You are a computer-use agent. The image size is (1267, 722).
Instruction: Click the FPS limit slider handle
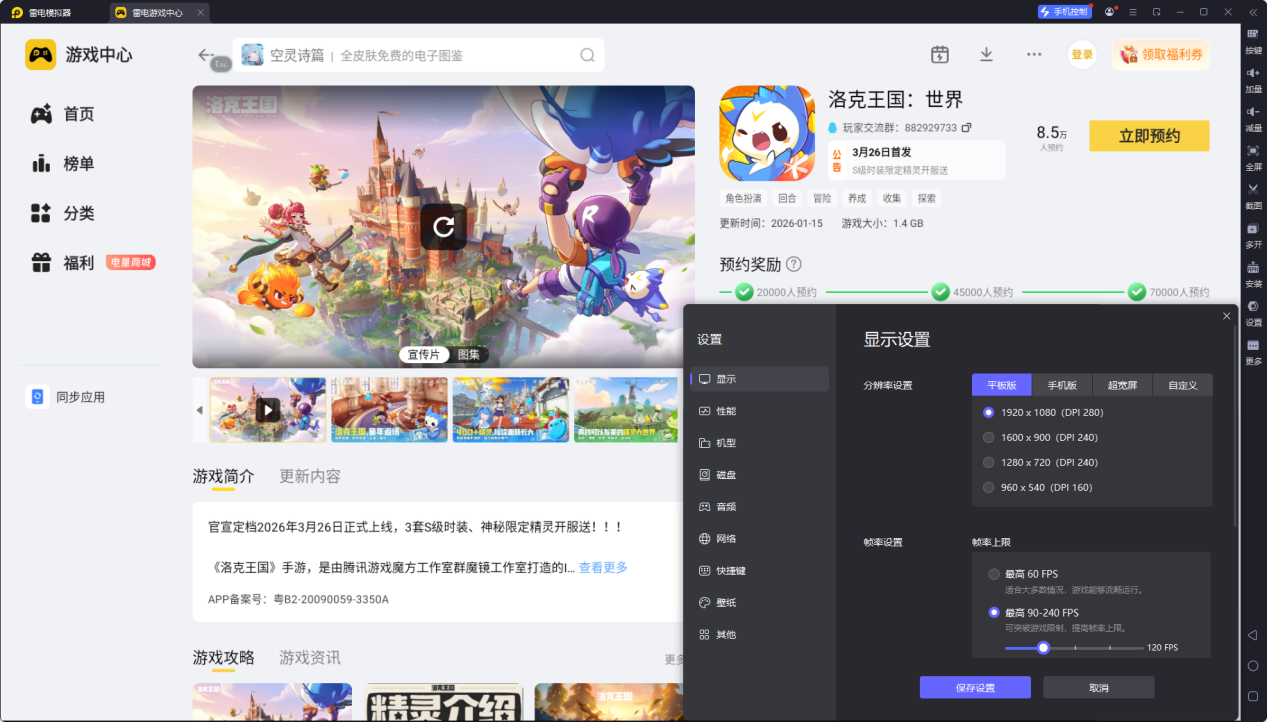(1043, 647)
